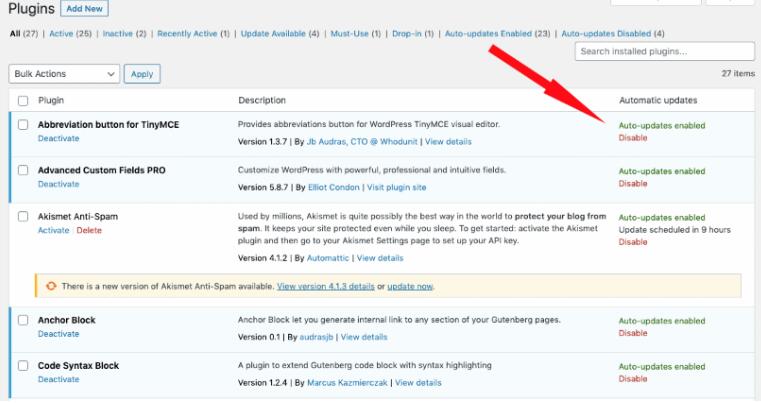Open audrasjb author link
Screen dimensions: 761x403
[x=316, y=337]
